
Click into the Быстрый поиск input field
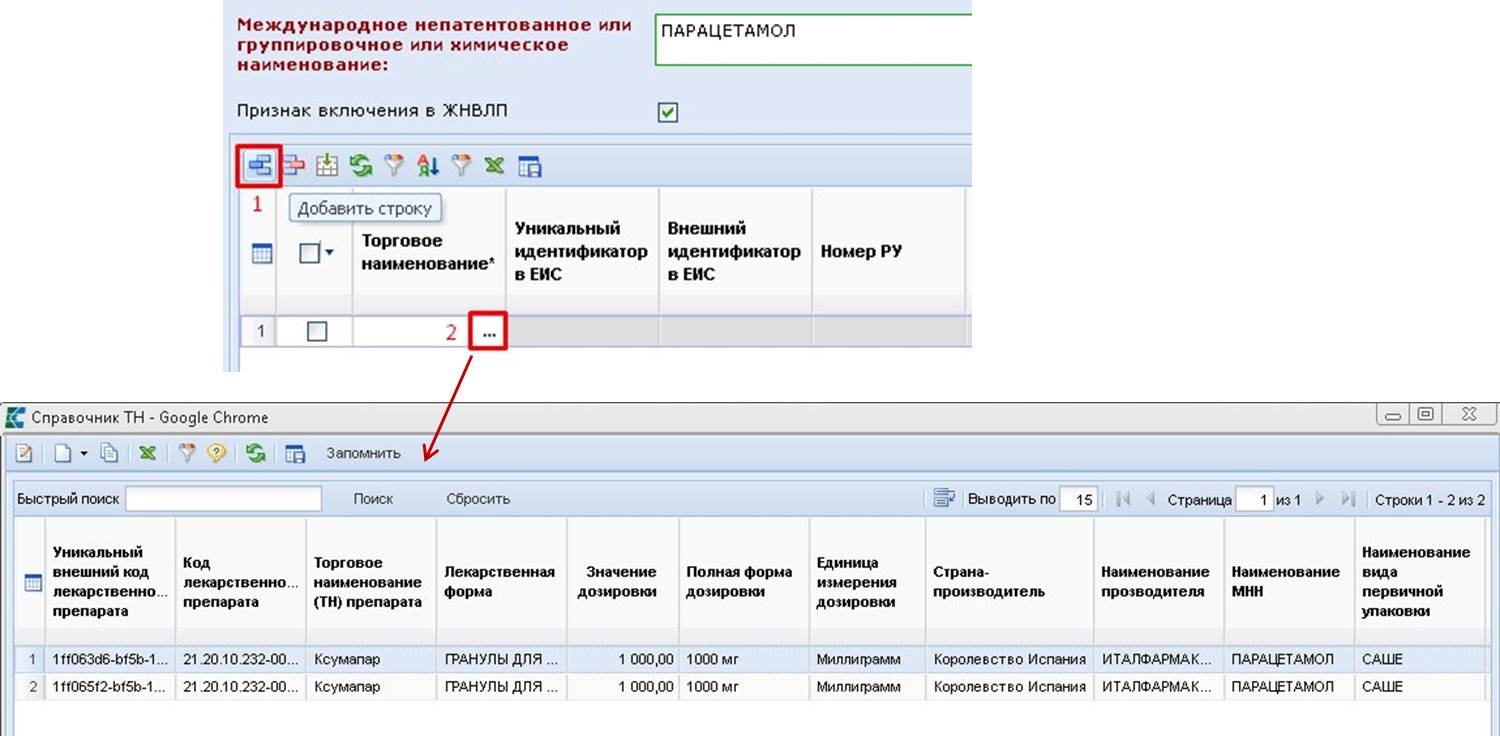pyautogui.click(x=223, y=498)
